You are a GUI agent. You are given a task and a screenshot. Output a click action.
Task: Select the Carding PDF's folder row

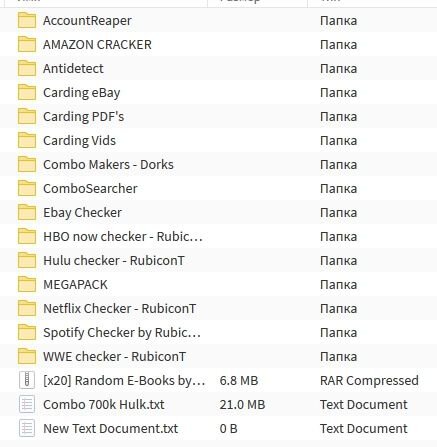point(218,116)
